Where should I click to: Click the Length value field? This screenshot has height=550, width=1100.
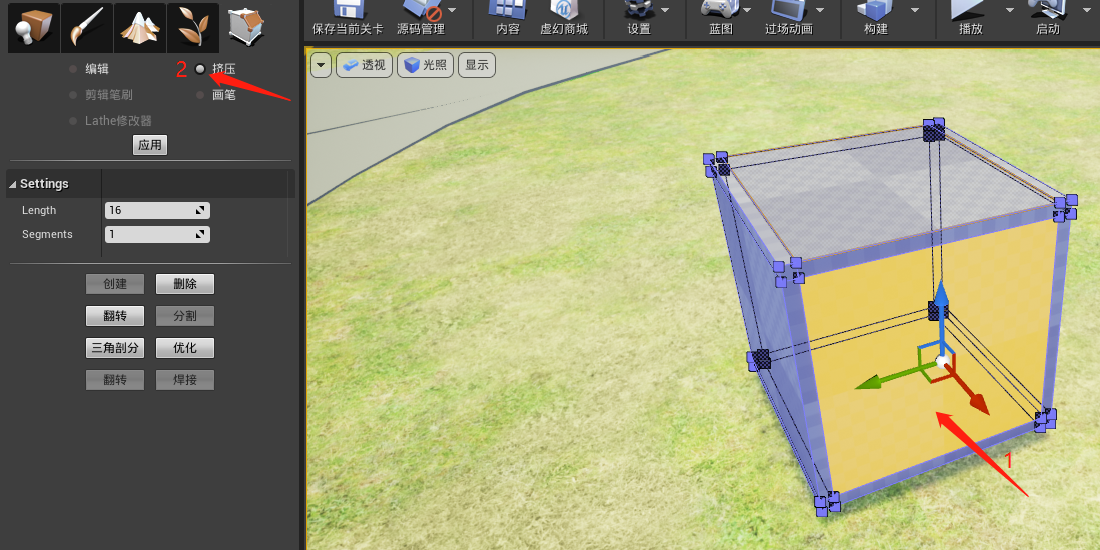(150, 210)
